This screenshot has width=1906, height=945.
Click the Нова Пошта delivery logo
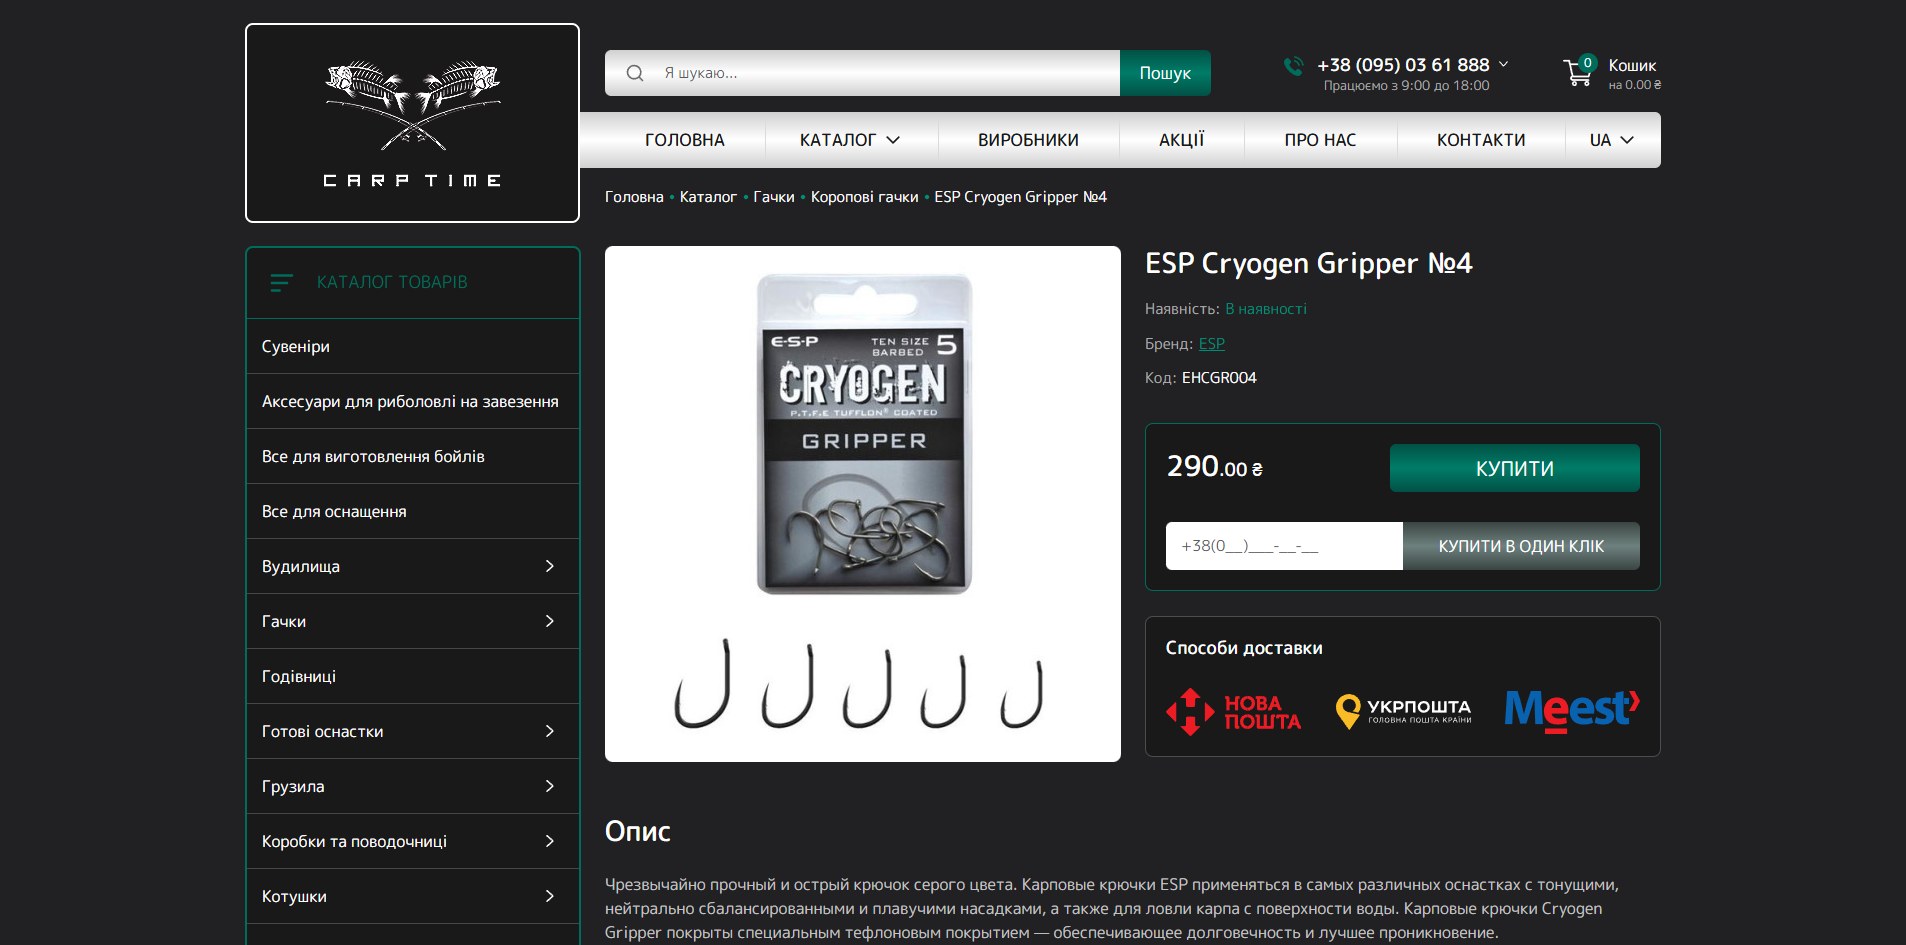(1233, 711)
